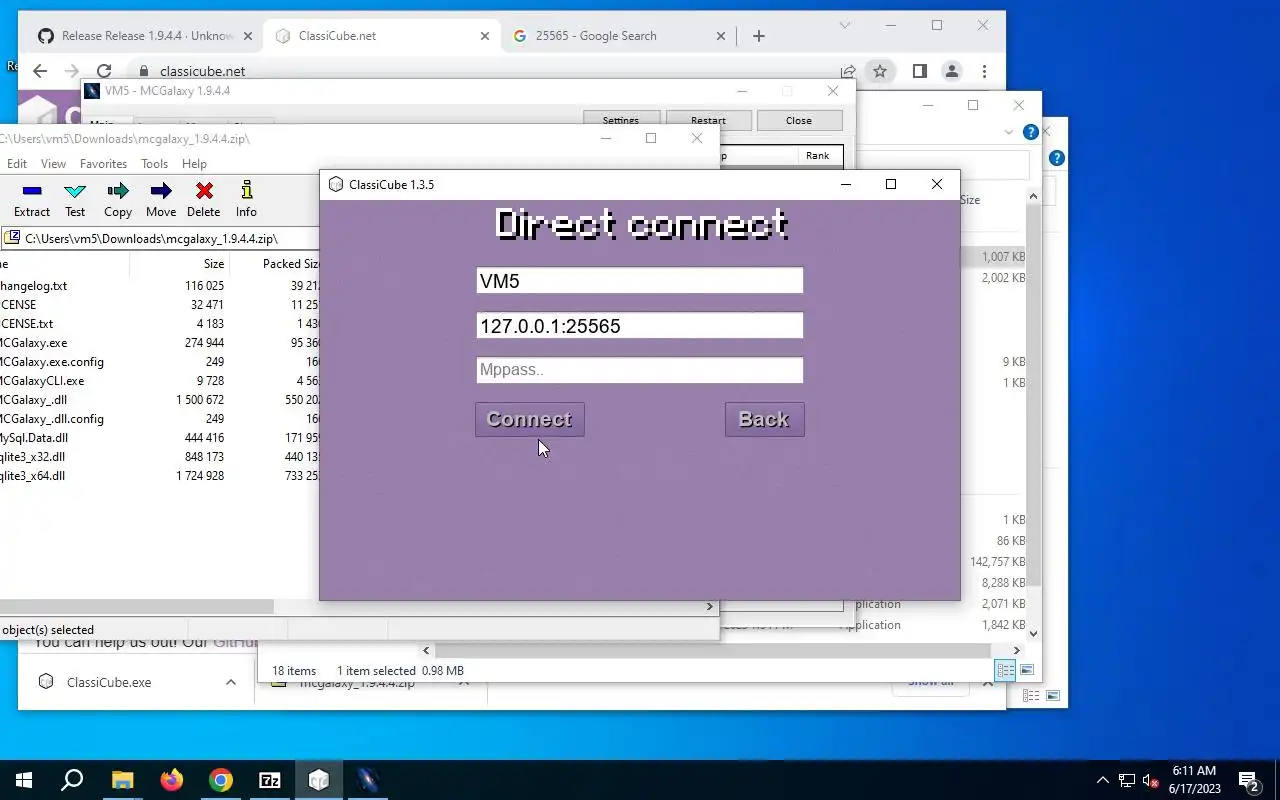Click the Close button in MCGalaxy window
The height and width of the screenshot is (800, 1280).
[799, 120]
